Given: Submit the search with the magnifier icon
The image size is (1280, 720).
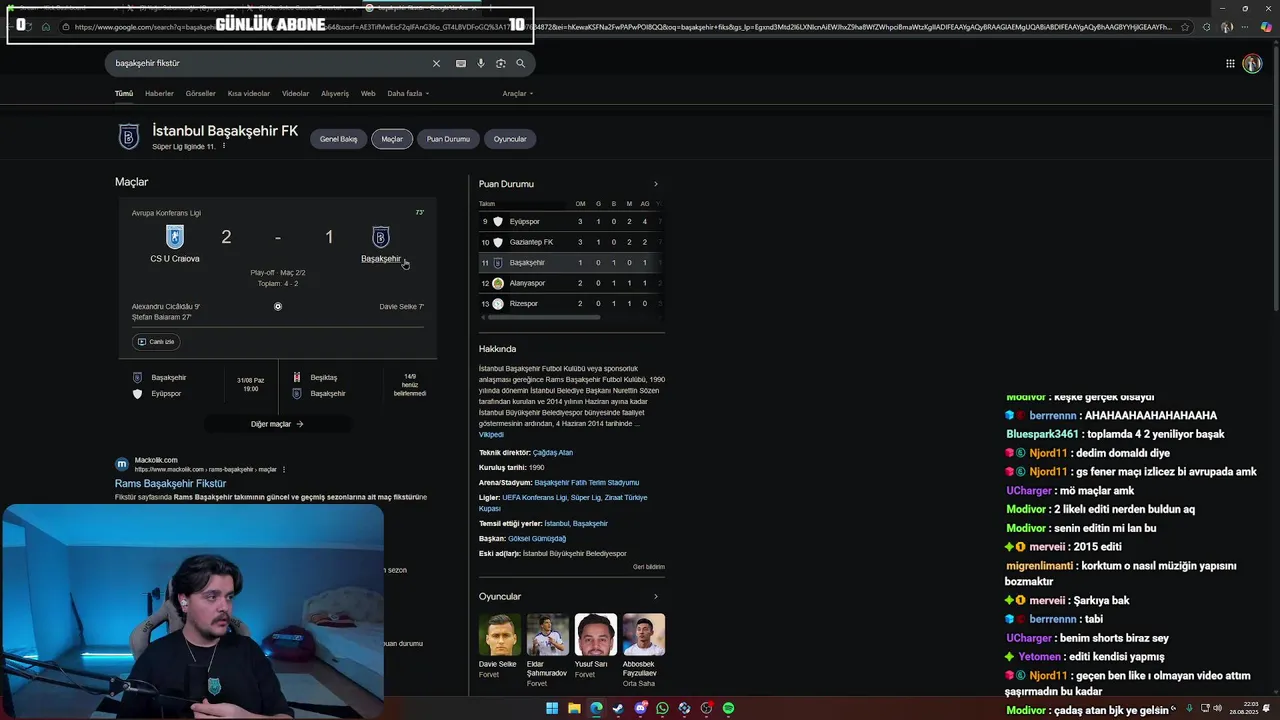Looking at the screenshot, I should tap(520, 63).
